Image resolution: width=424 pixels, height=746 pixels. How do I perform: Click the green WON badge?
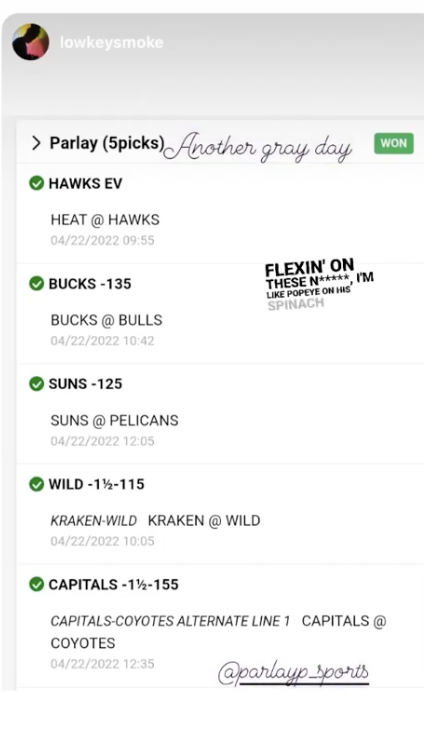[394, 143]
